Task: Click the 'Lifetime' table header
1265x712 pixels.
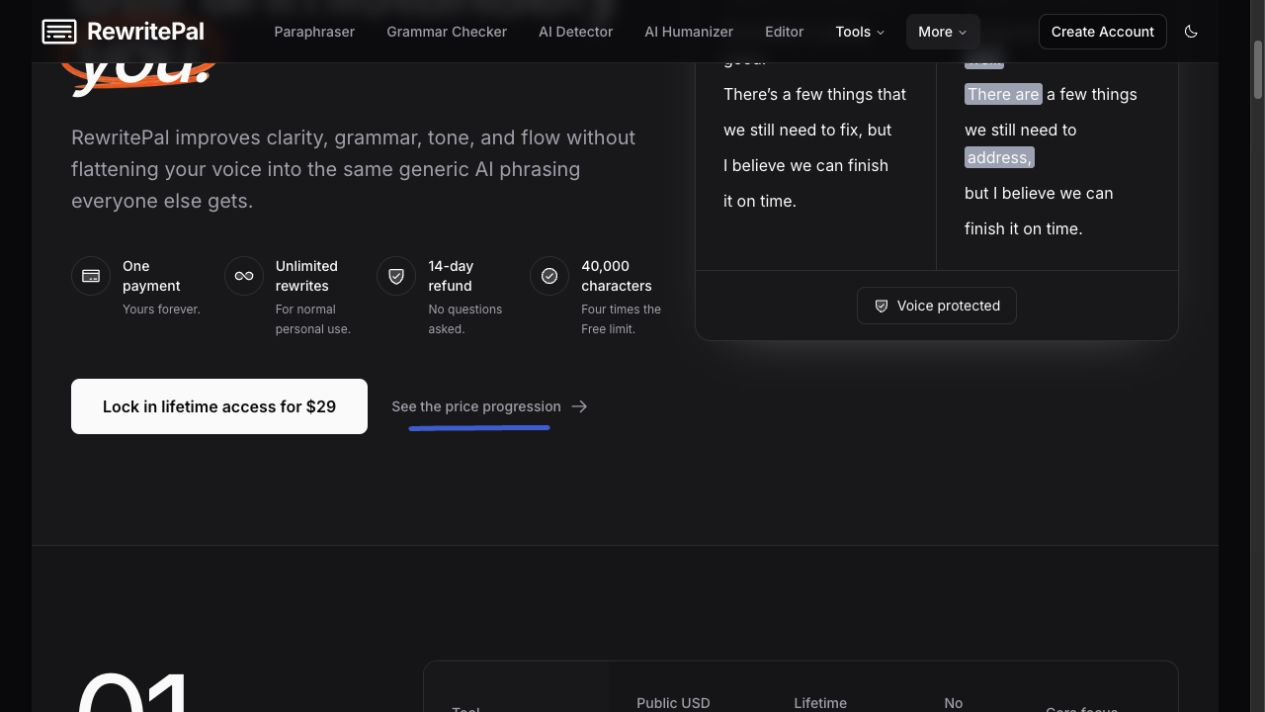Action: pyautogui.click(x=820, y=703)
